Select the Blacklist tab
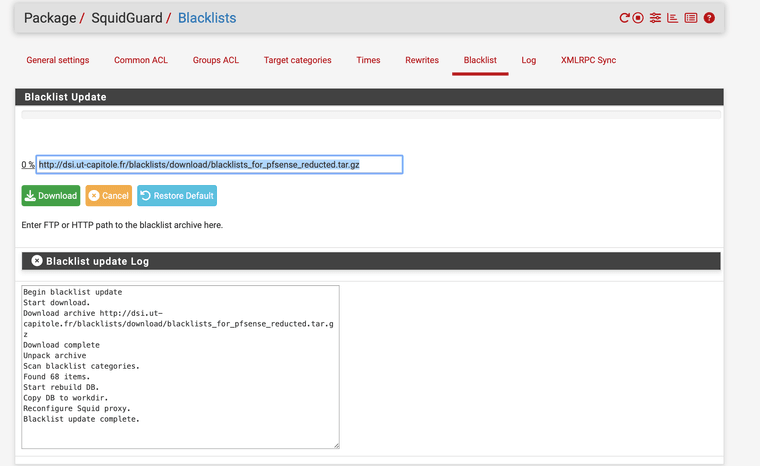Viewport: 760px width, 466px height. [x=480, y=60]
